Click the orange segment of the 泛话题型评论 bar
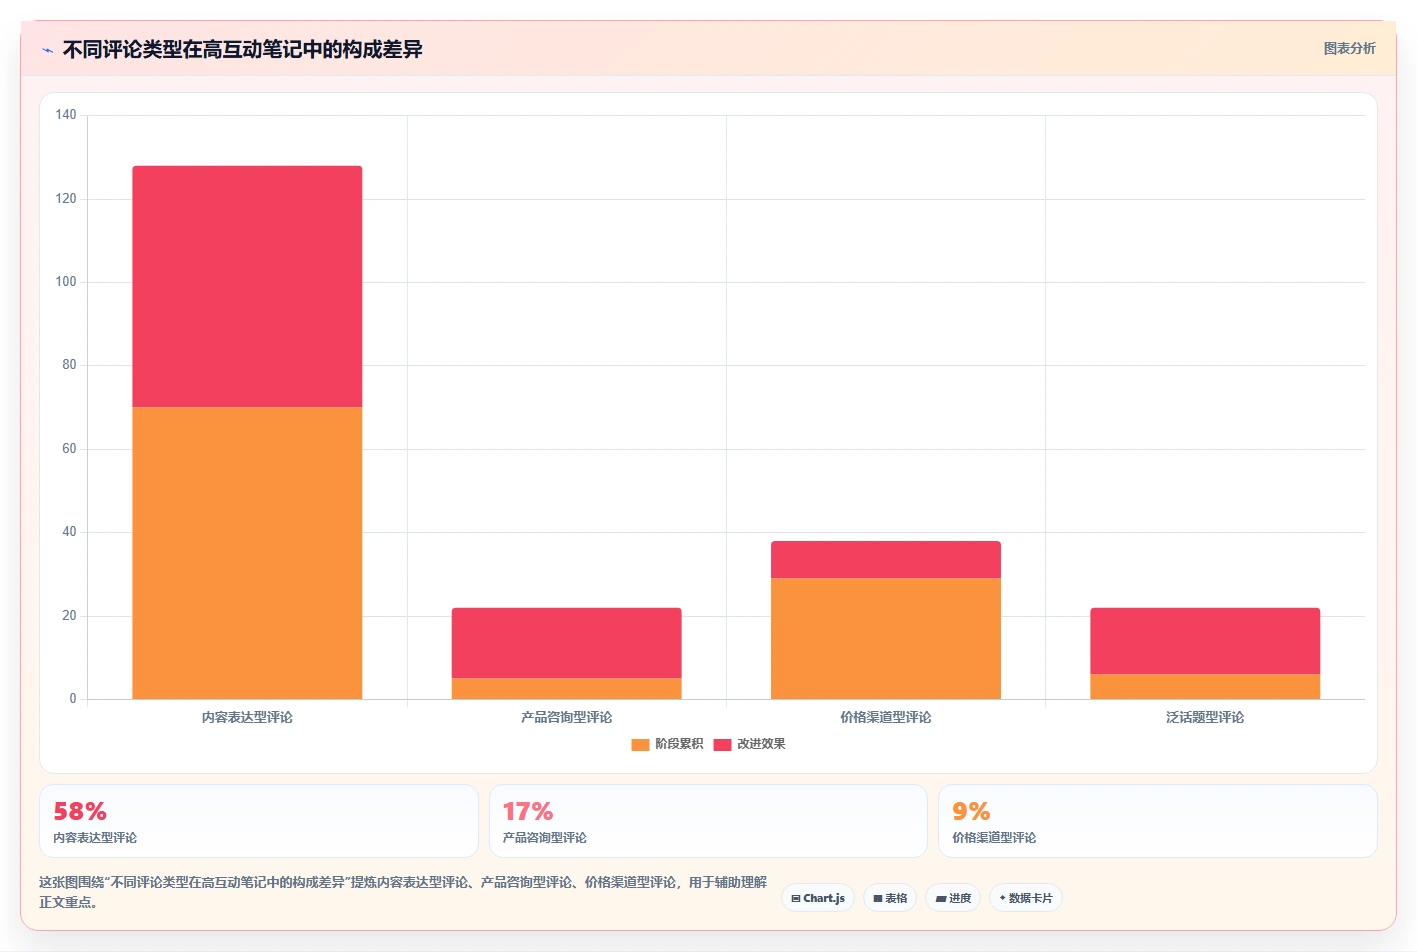This screenshot has height=952, width=1417. 1205,687
